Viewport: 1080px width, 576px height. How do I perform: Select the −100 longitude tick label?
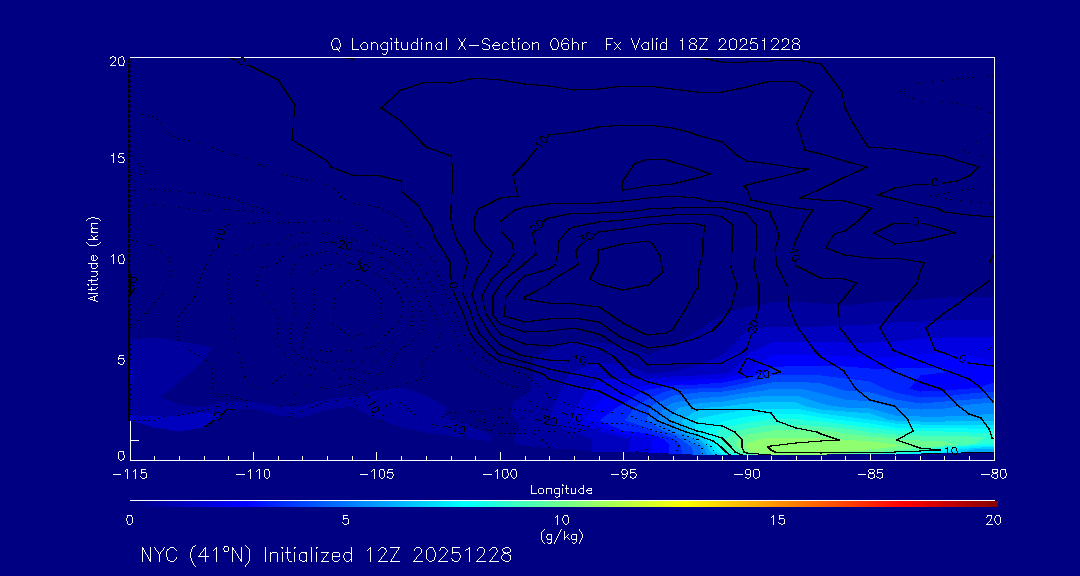(499, 475)
